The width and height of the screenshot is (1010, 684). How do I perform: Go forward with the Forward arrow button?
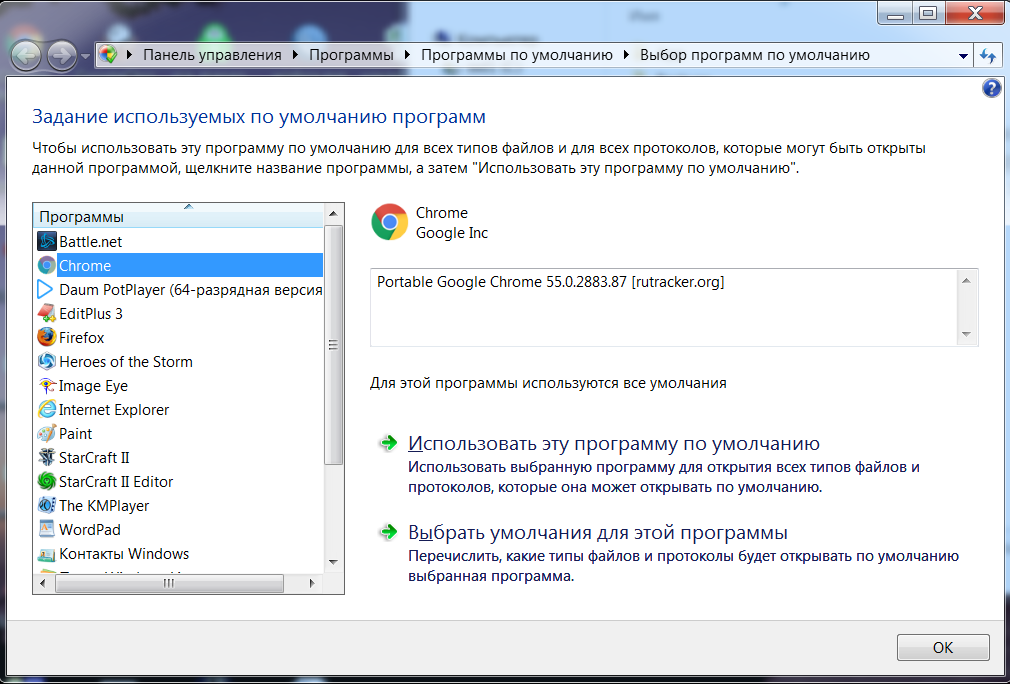[x=62, y=56]
